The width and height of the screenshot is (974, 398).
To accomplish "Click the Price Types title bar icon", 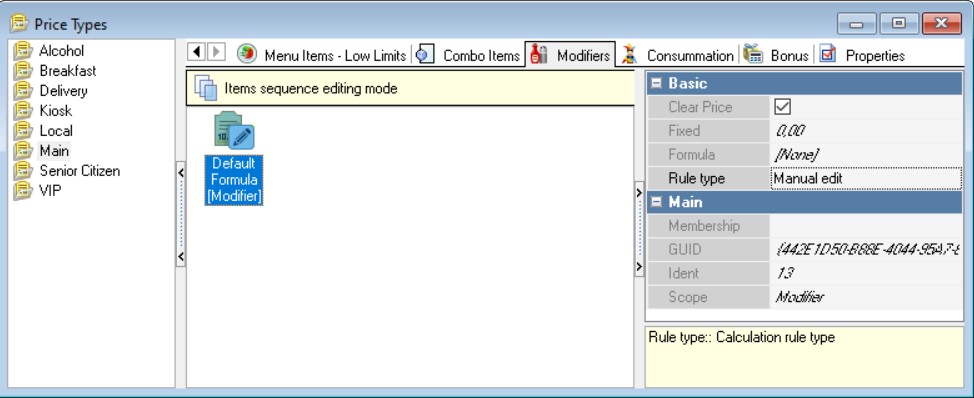I will (x=19, y=24).
